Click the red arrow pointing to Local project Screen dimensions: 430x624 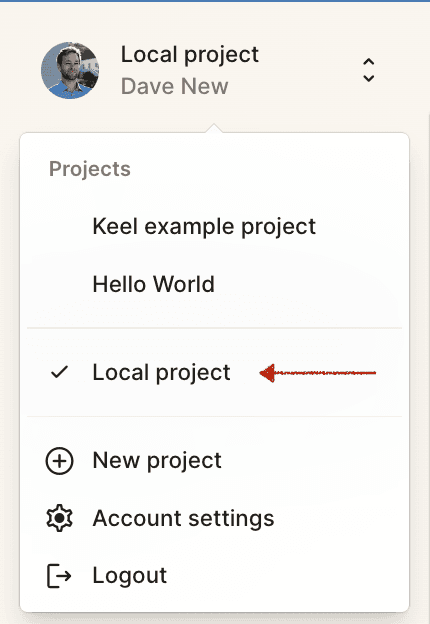(317, 373)
